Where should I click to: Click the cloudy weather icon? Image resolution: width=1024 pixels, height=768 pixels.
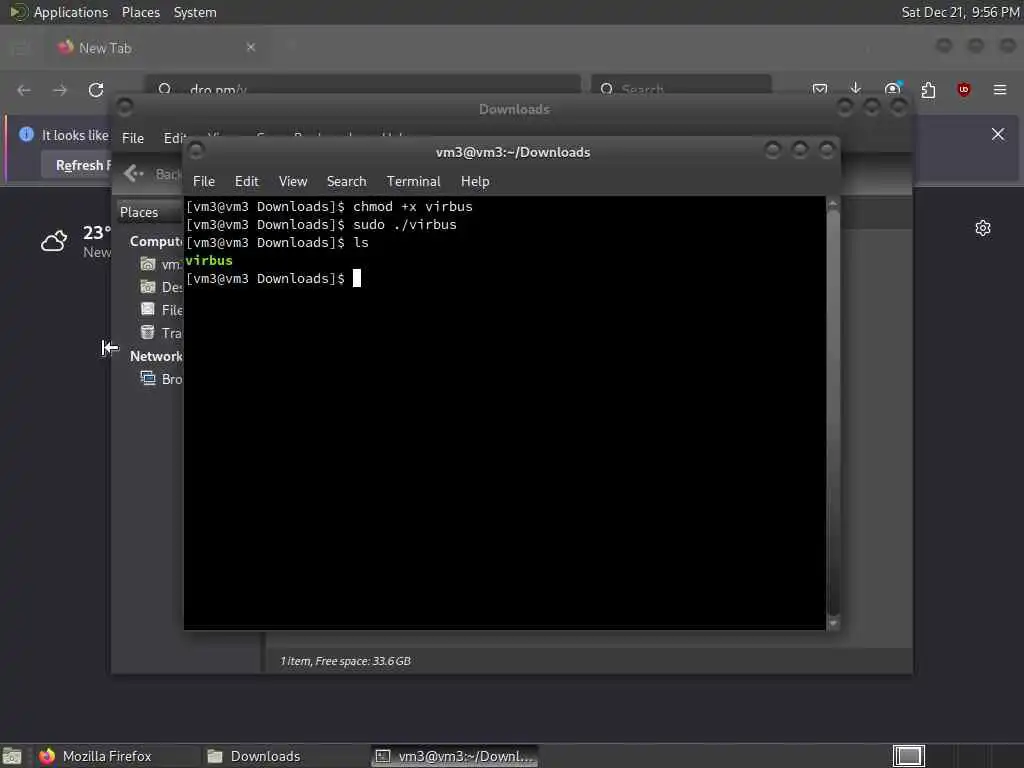54,241
